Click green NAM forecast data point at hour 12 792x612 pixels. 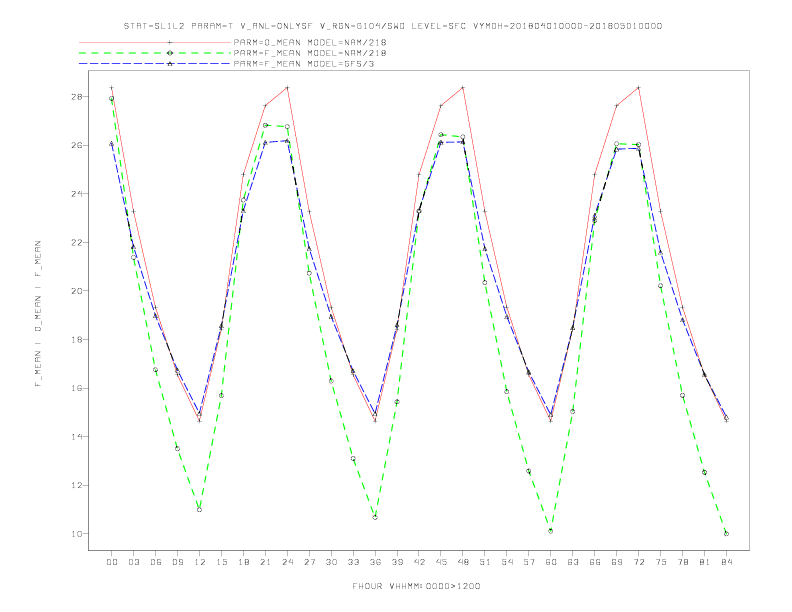coord(200,509)
